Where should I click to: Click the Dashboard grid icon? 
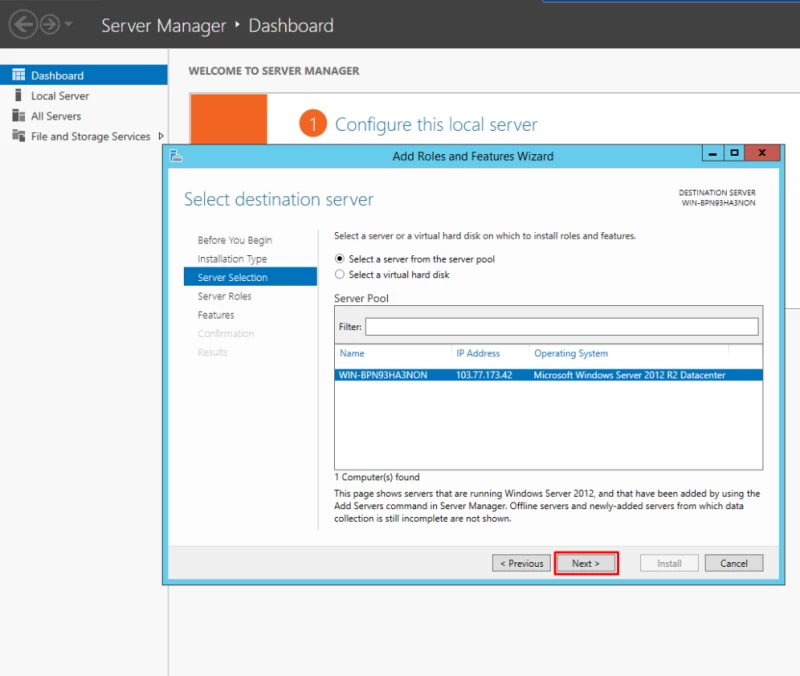point(18,74)
